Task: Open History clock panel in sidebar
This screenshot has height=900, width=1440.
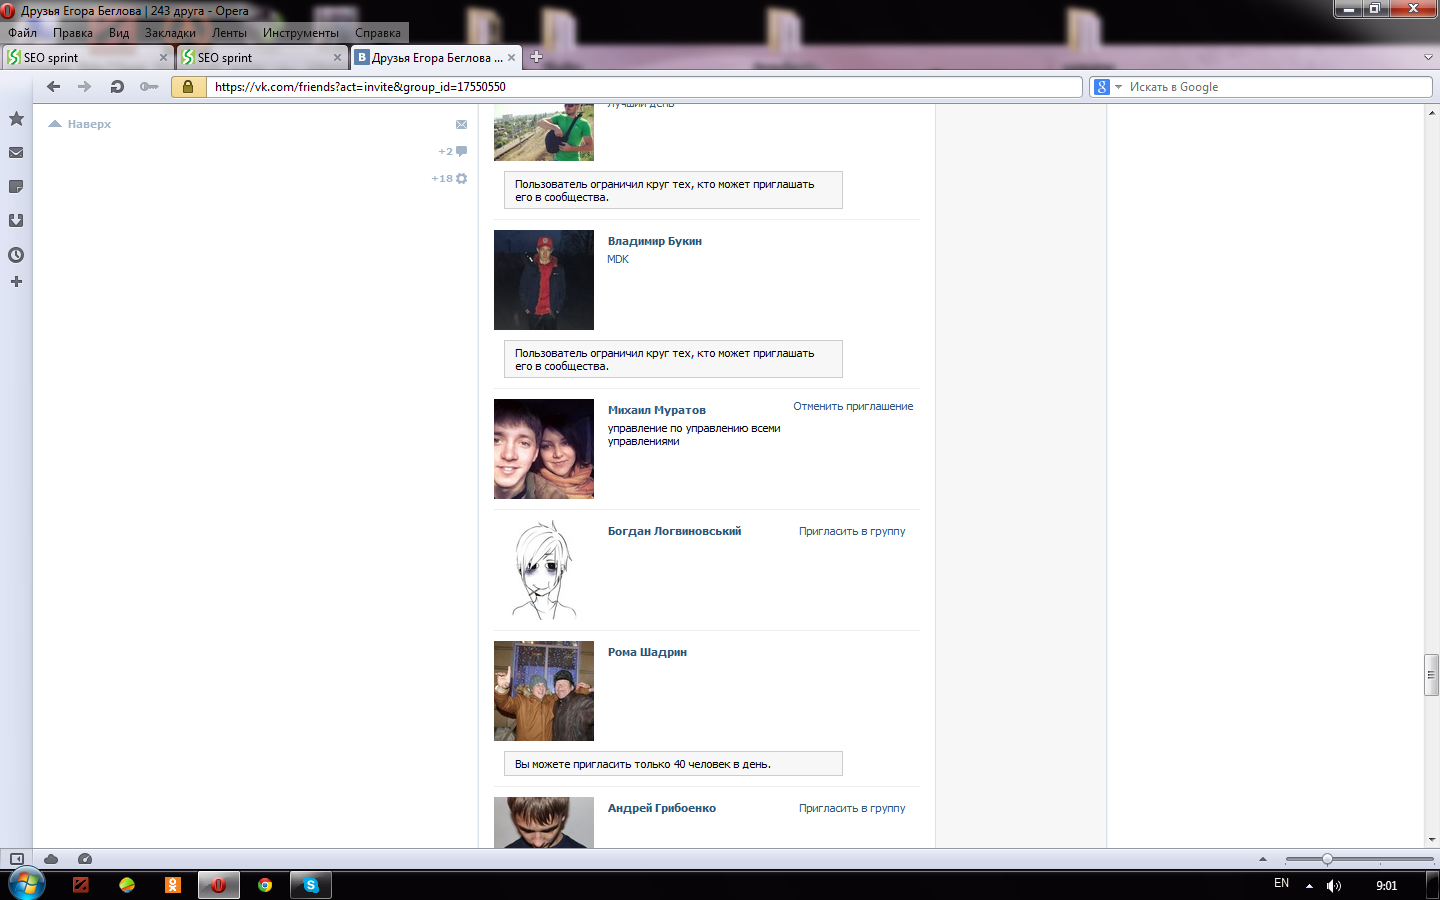Action: pyautogui.click(x=16, y=255)
